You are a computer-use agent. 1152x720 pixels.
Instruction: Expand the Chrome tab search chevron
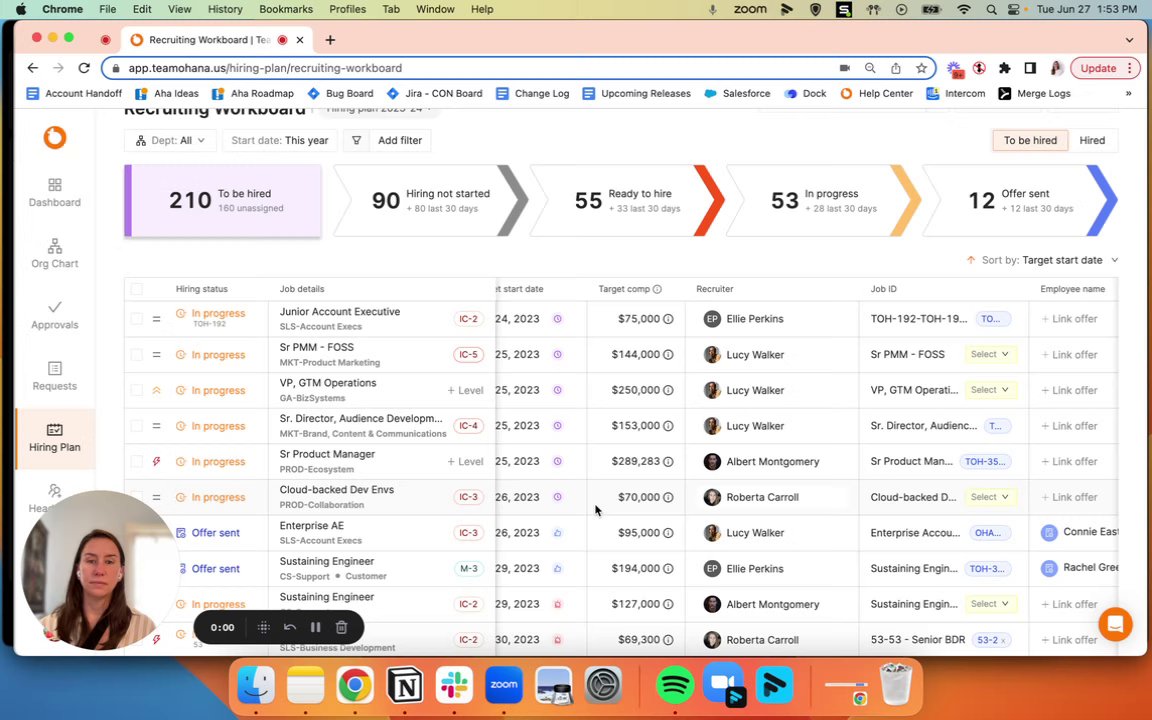tap(1129, 40)
